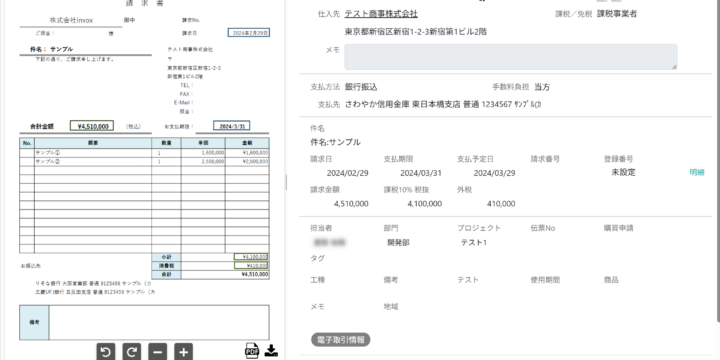Zoom in the invoice preview

184,352
